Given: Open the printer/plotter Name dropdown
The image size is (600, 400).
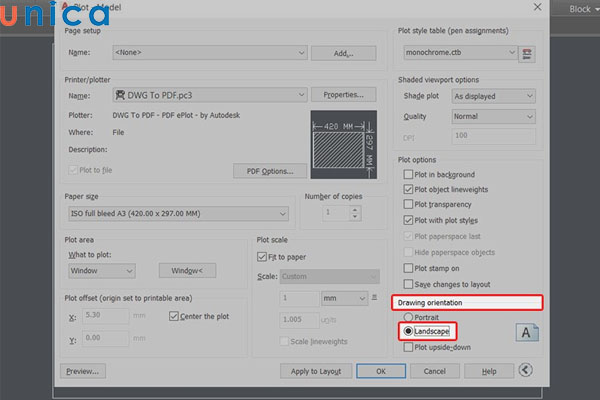Looking at the screenshot, I should coord(210,95).
